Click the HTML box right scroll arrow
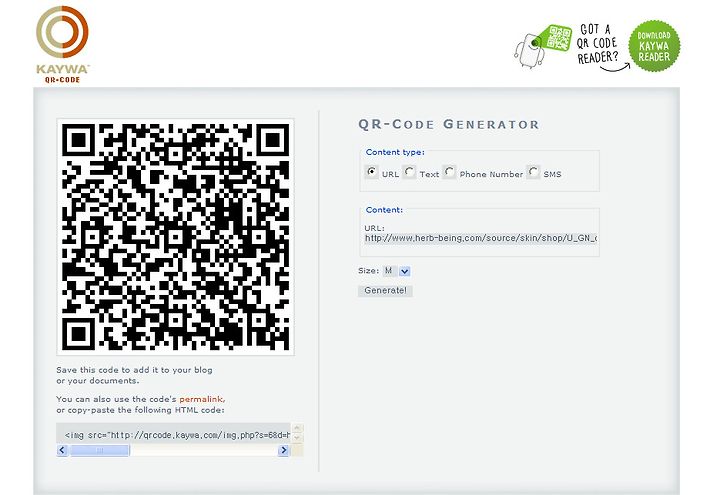 pos(283,450)
